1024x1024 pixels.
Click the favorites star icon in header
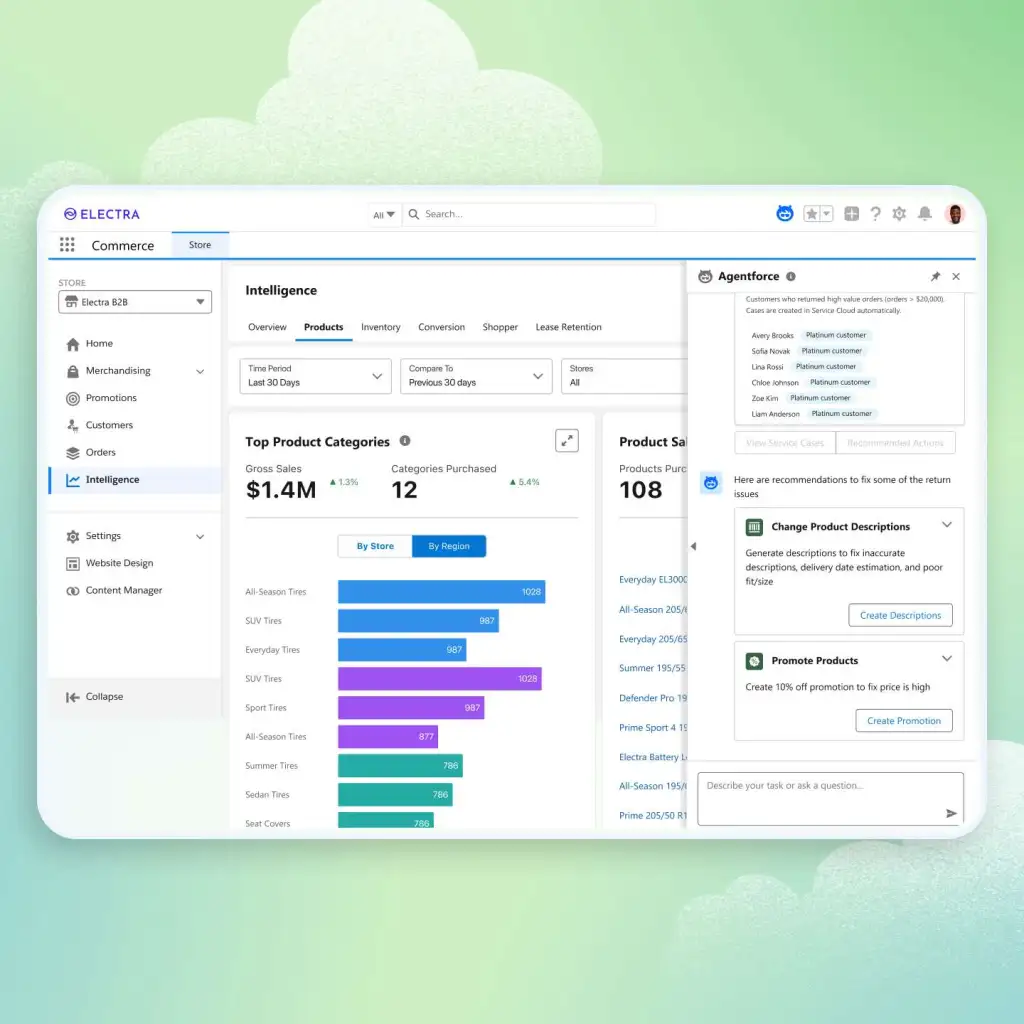pos(813,213)
